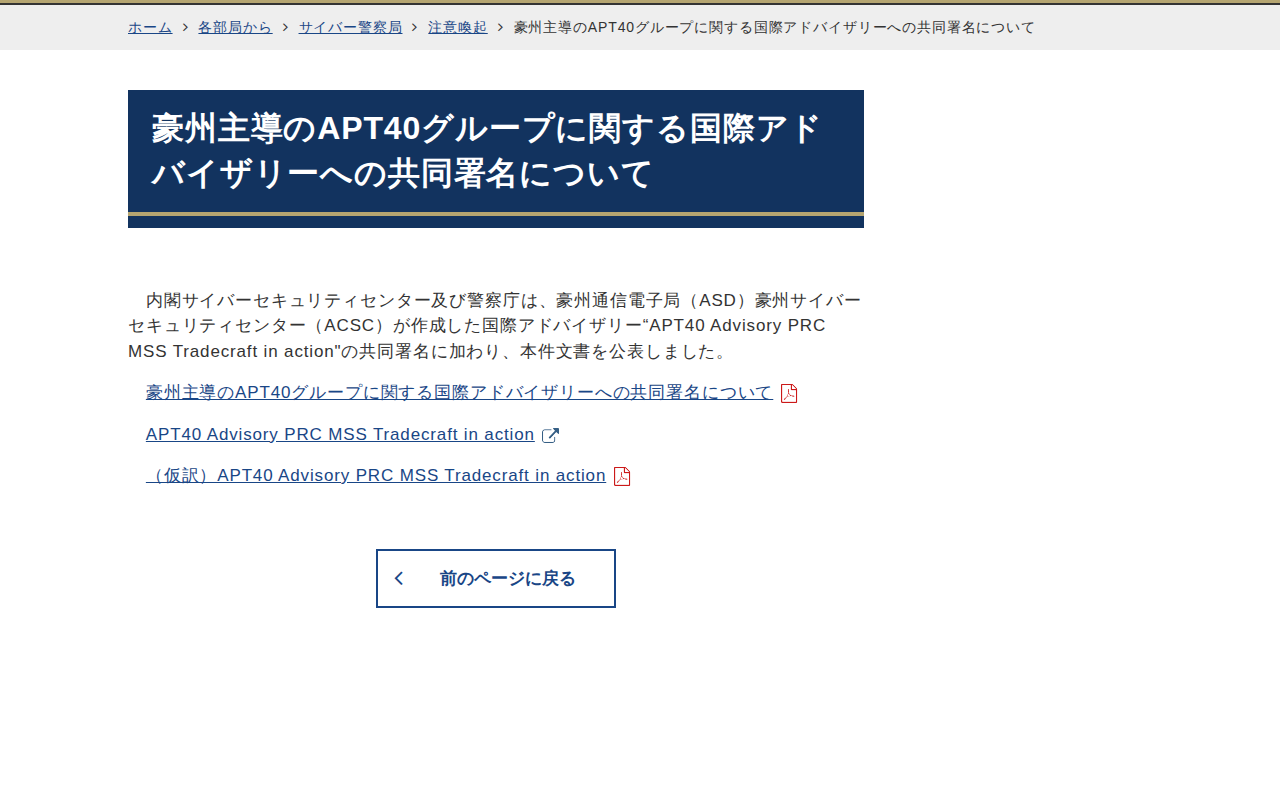Click external-link icon beside APT40 Advisory

pos(550,435)
